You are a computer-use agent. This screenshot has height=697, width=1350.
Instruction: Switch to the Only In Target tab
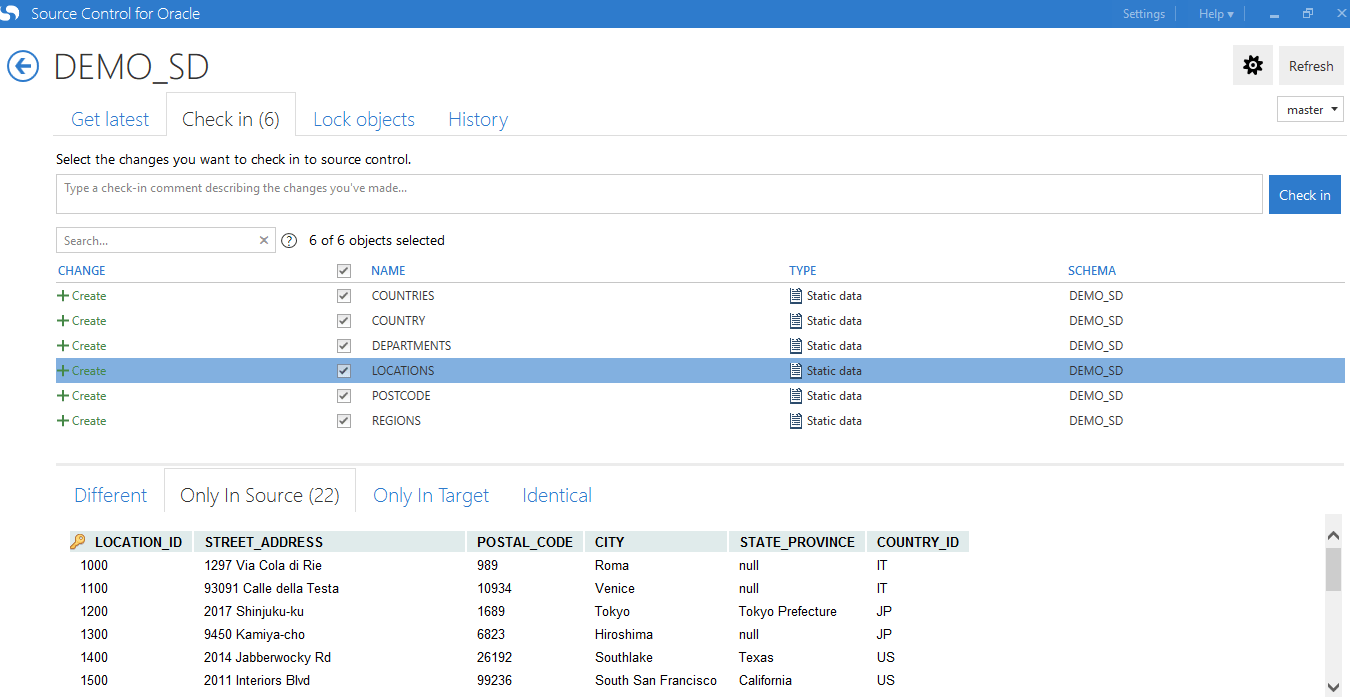coord(431,495)
